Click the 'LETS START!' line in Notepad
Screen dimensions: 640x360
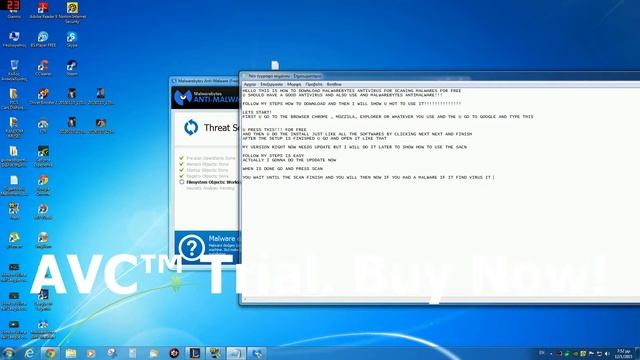(257, 112)
